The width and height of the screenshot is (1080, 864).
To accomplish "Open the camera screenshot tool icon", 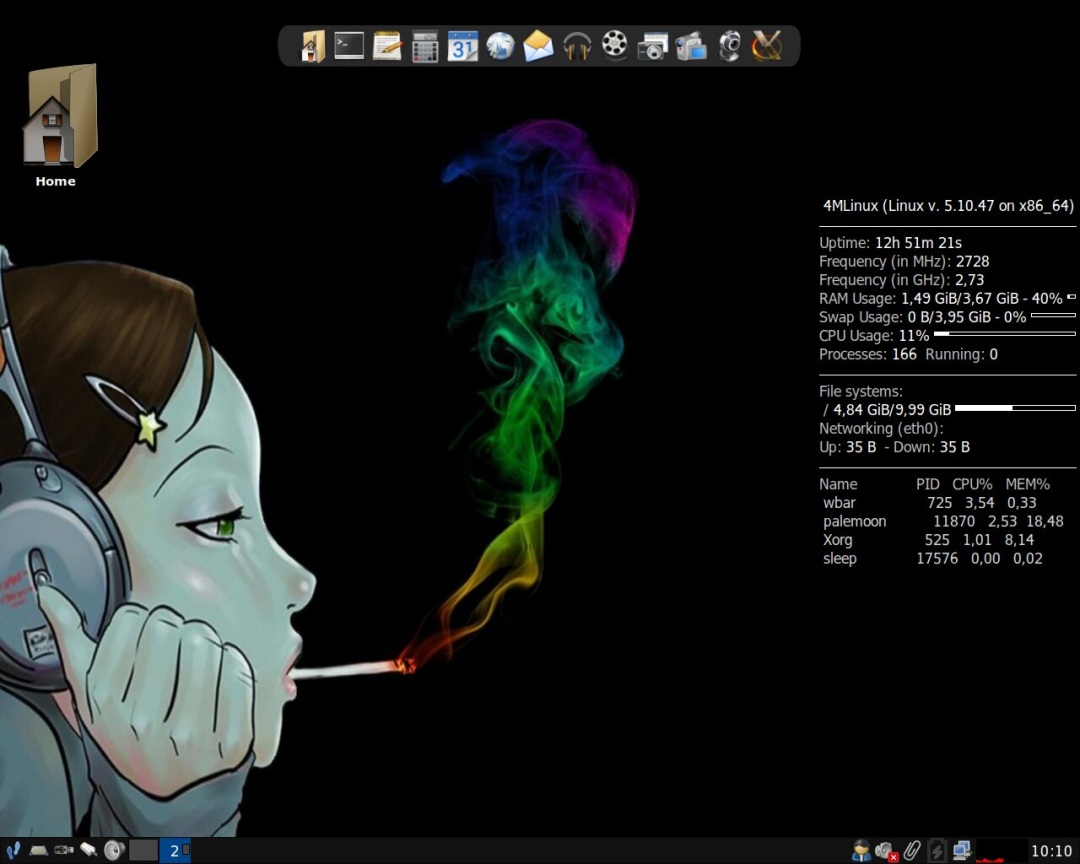I will [x=652, y=46].
